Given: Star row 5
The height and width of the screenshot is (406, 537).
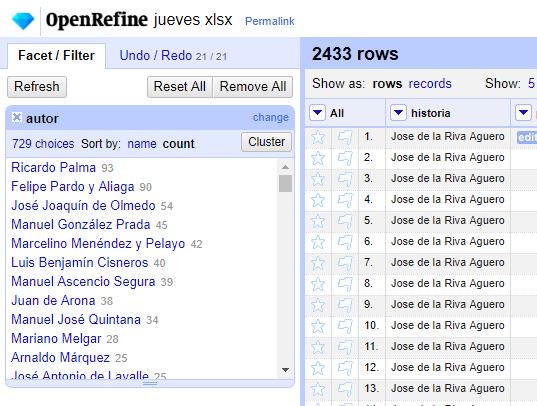Looking at the screenshot, I should 318,221.
